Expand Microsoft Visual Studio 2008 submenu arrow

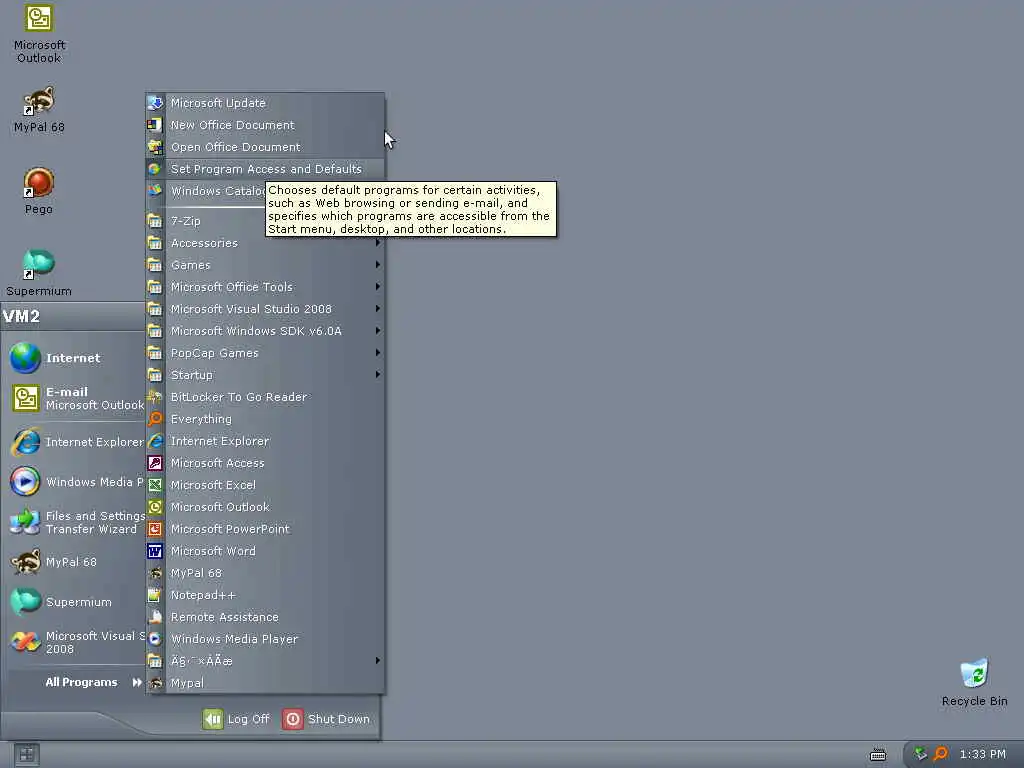point(377,309)
